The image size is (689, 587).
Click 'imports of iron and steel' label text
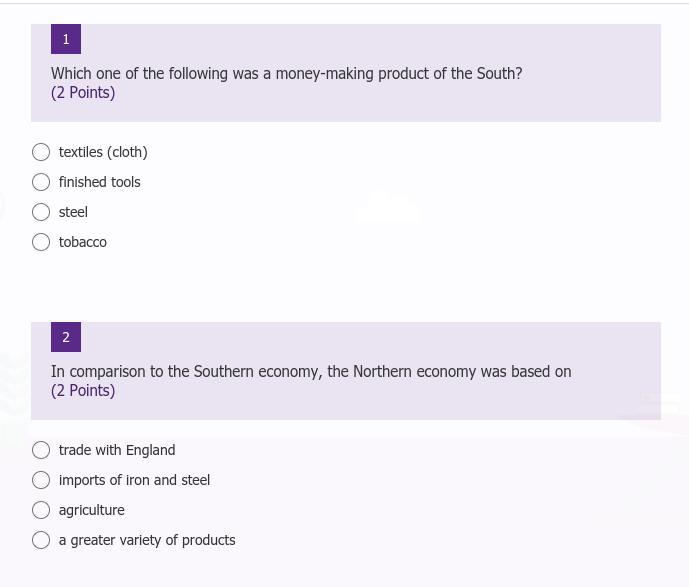click(134, 480)
